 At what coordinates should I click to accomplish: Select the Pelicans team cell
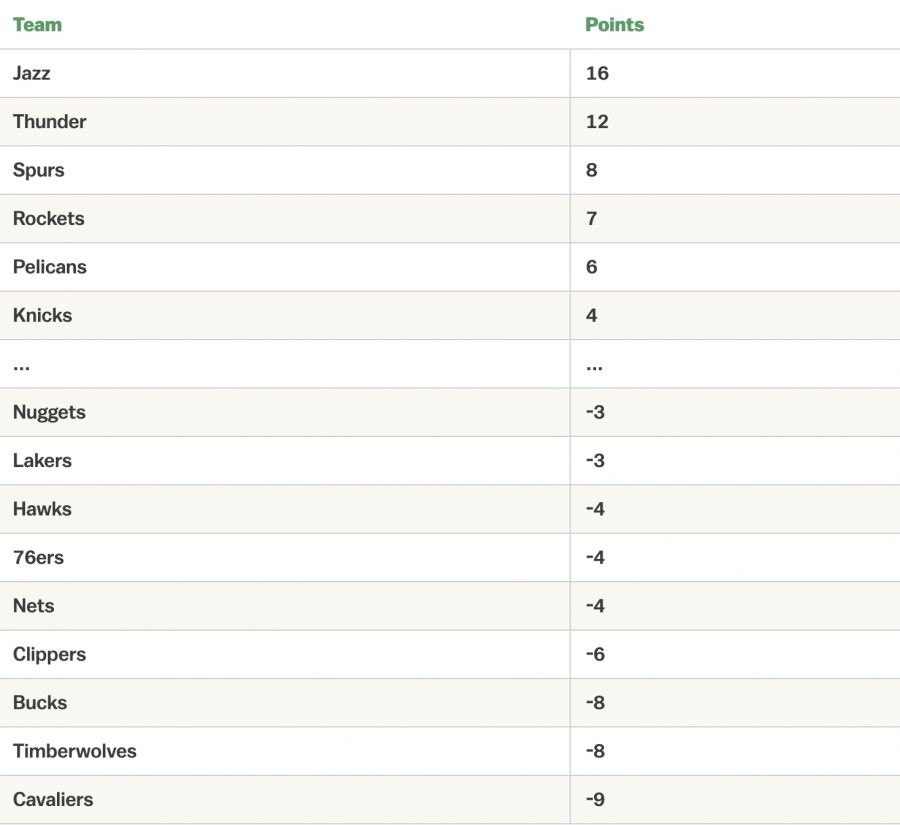click(x=50, y=267)
